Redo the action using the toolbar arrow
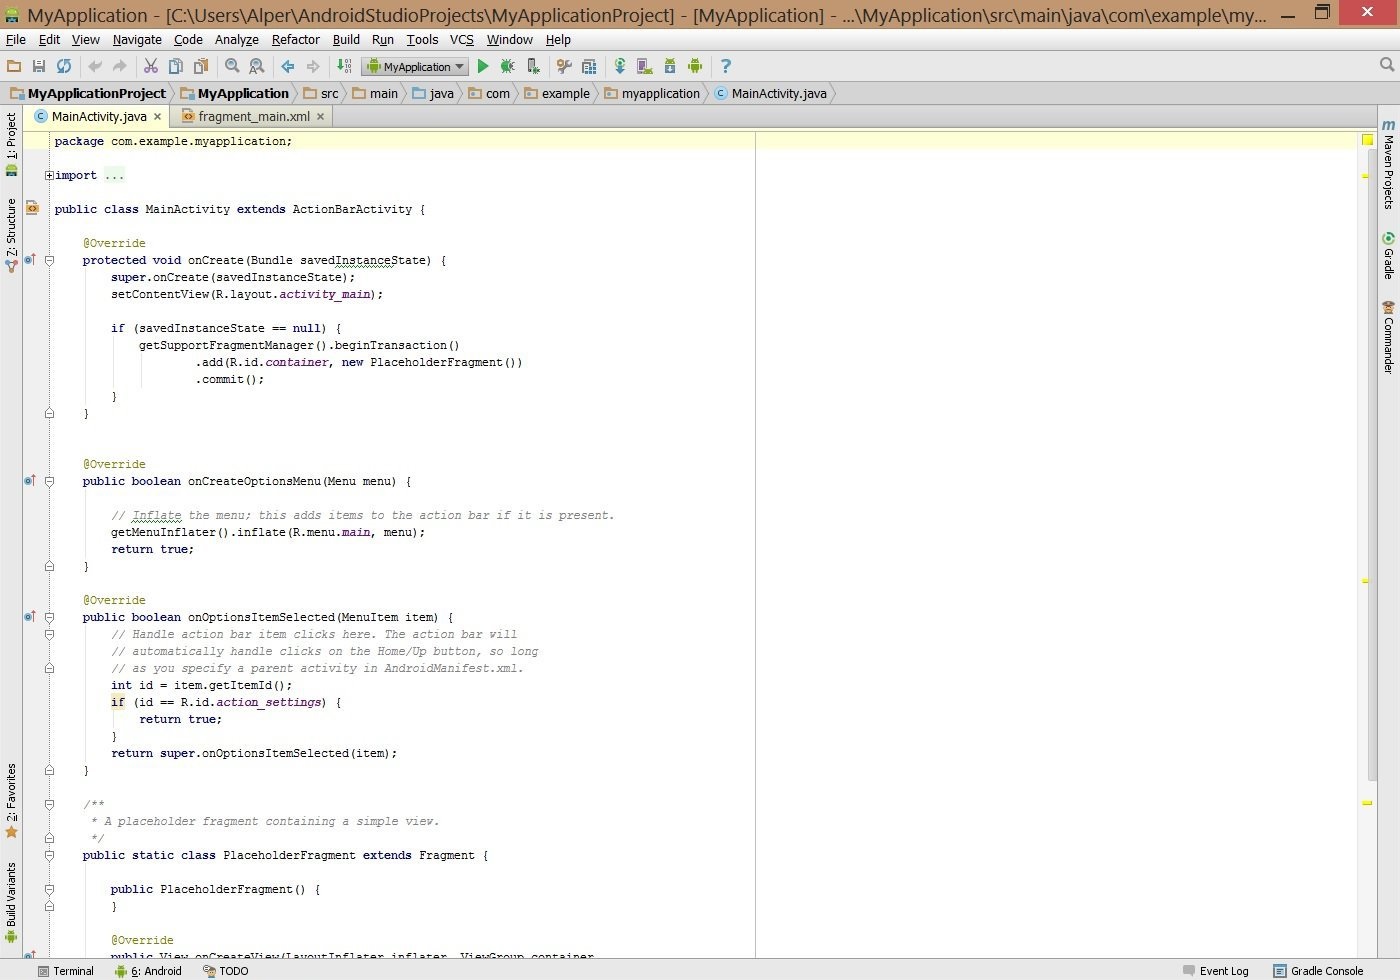 120,66
